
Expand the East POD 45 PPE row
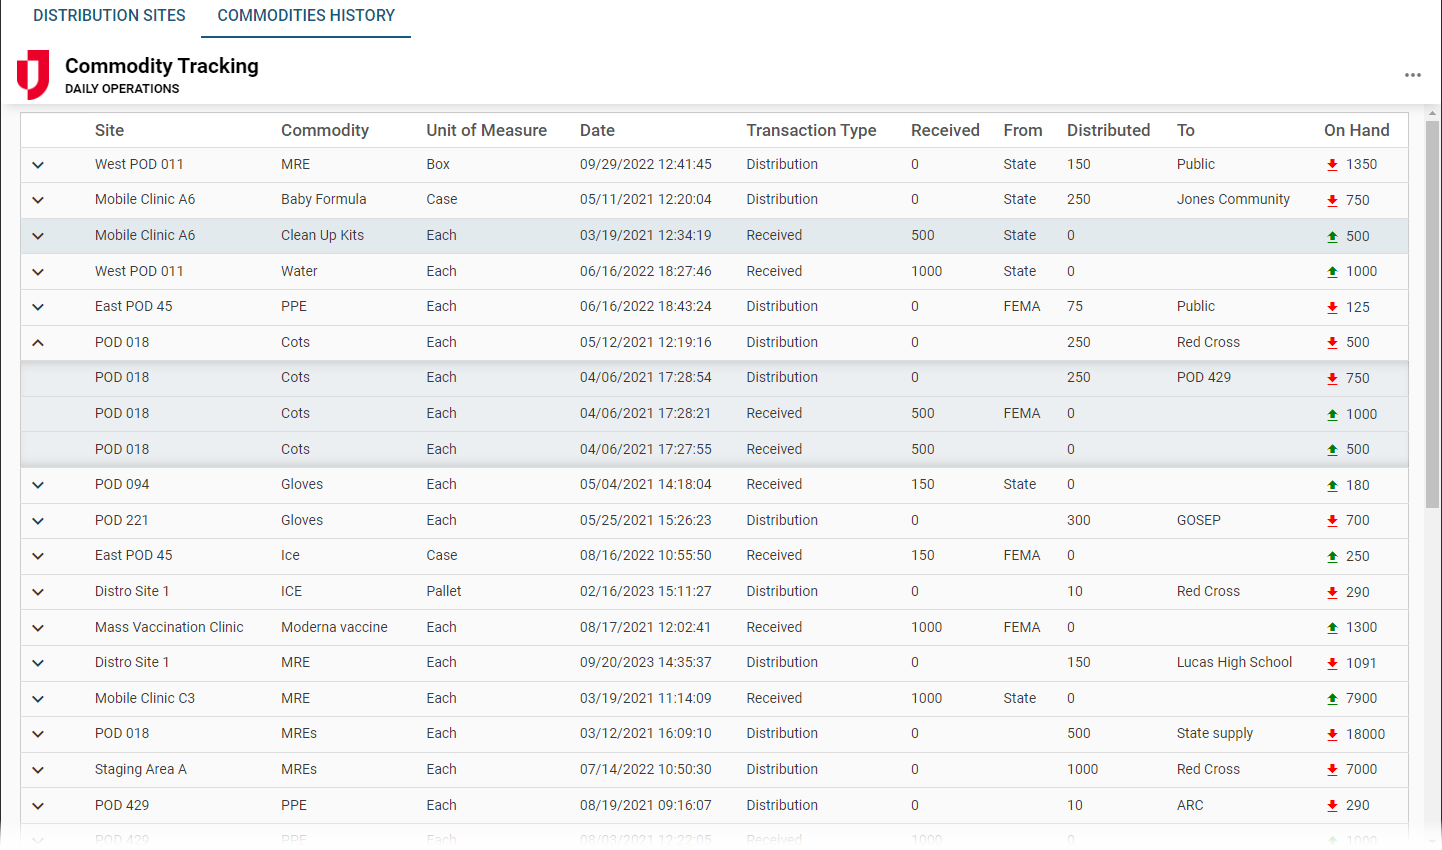pyautogui.click(x=38, y=306)
